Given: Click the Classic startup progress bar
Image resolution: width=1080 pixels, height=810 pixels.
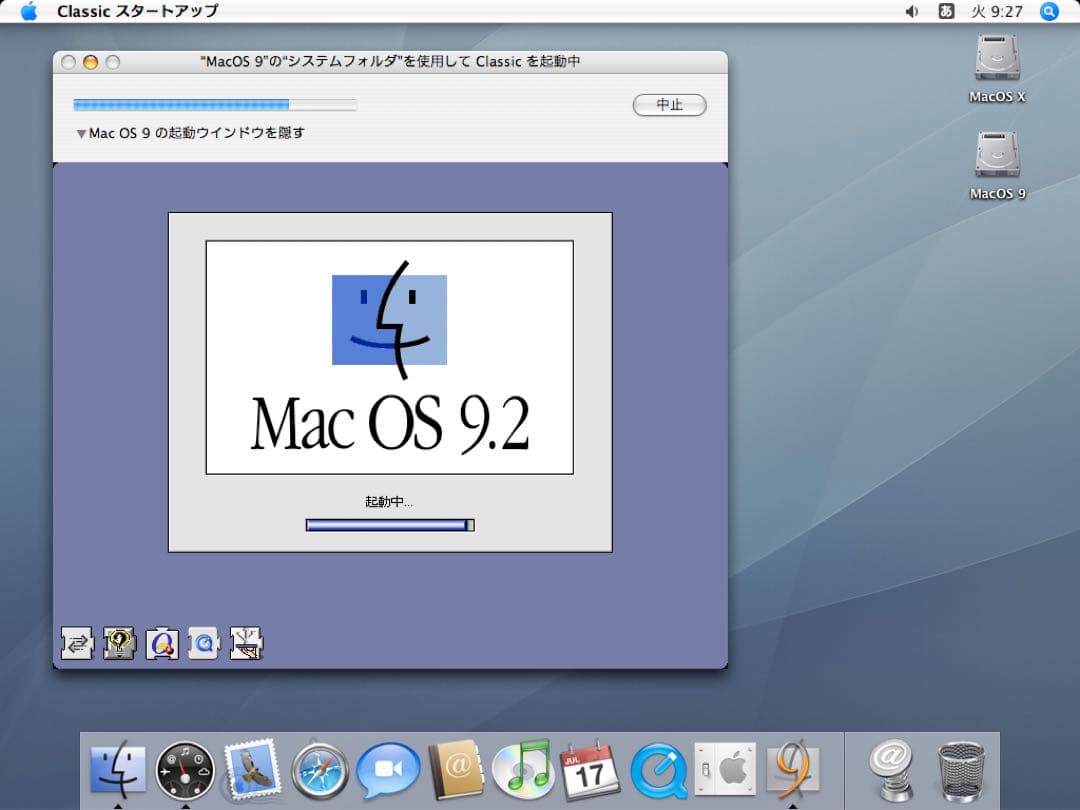Looking at the screenshot, I should pyautogui.click(x=214, y=103).
